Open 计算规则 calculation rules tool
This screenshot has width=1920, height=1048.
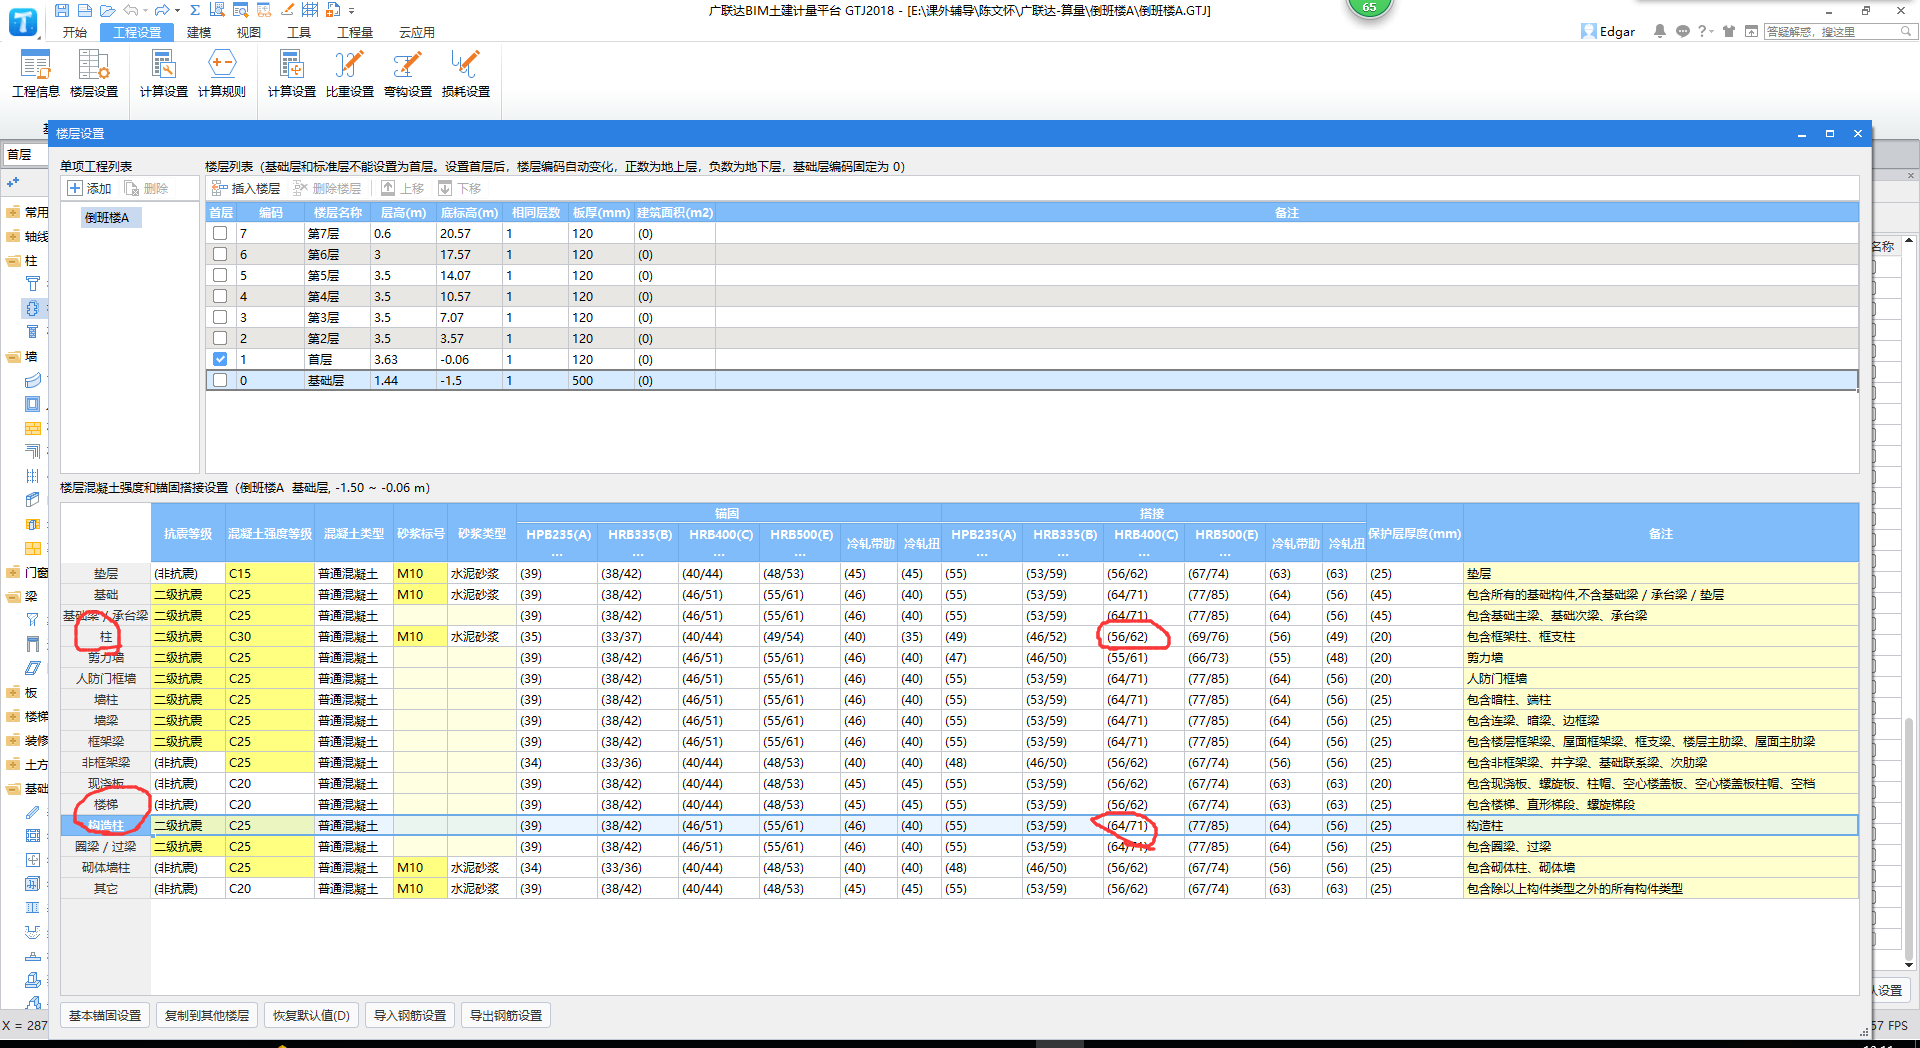pos(221,74)
